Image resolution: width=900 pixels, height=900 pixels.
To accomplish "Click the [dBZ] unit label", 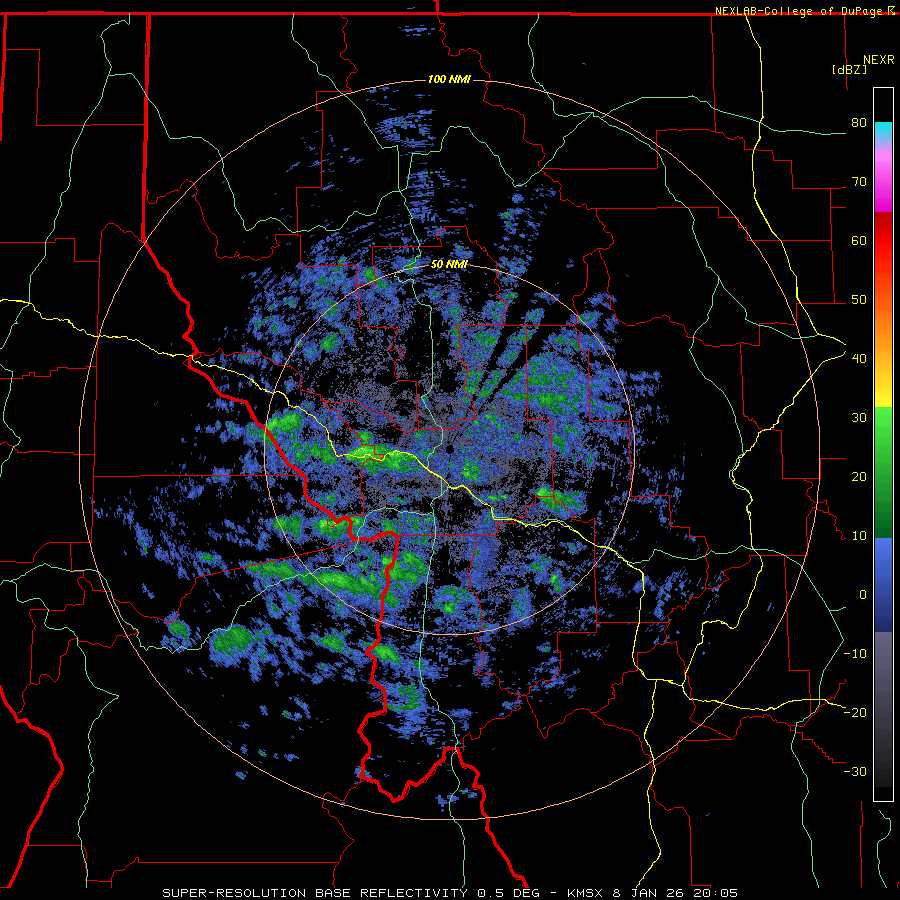I will point(849,69).
